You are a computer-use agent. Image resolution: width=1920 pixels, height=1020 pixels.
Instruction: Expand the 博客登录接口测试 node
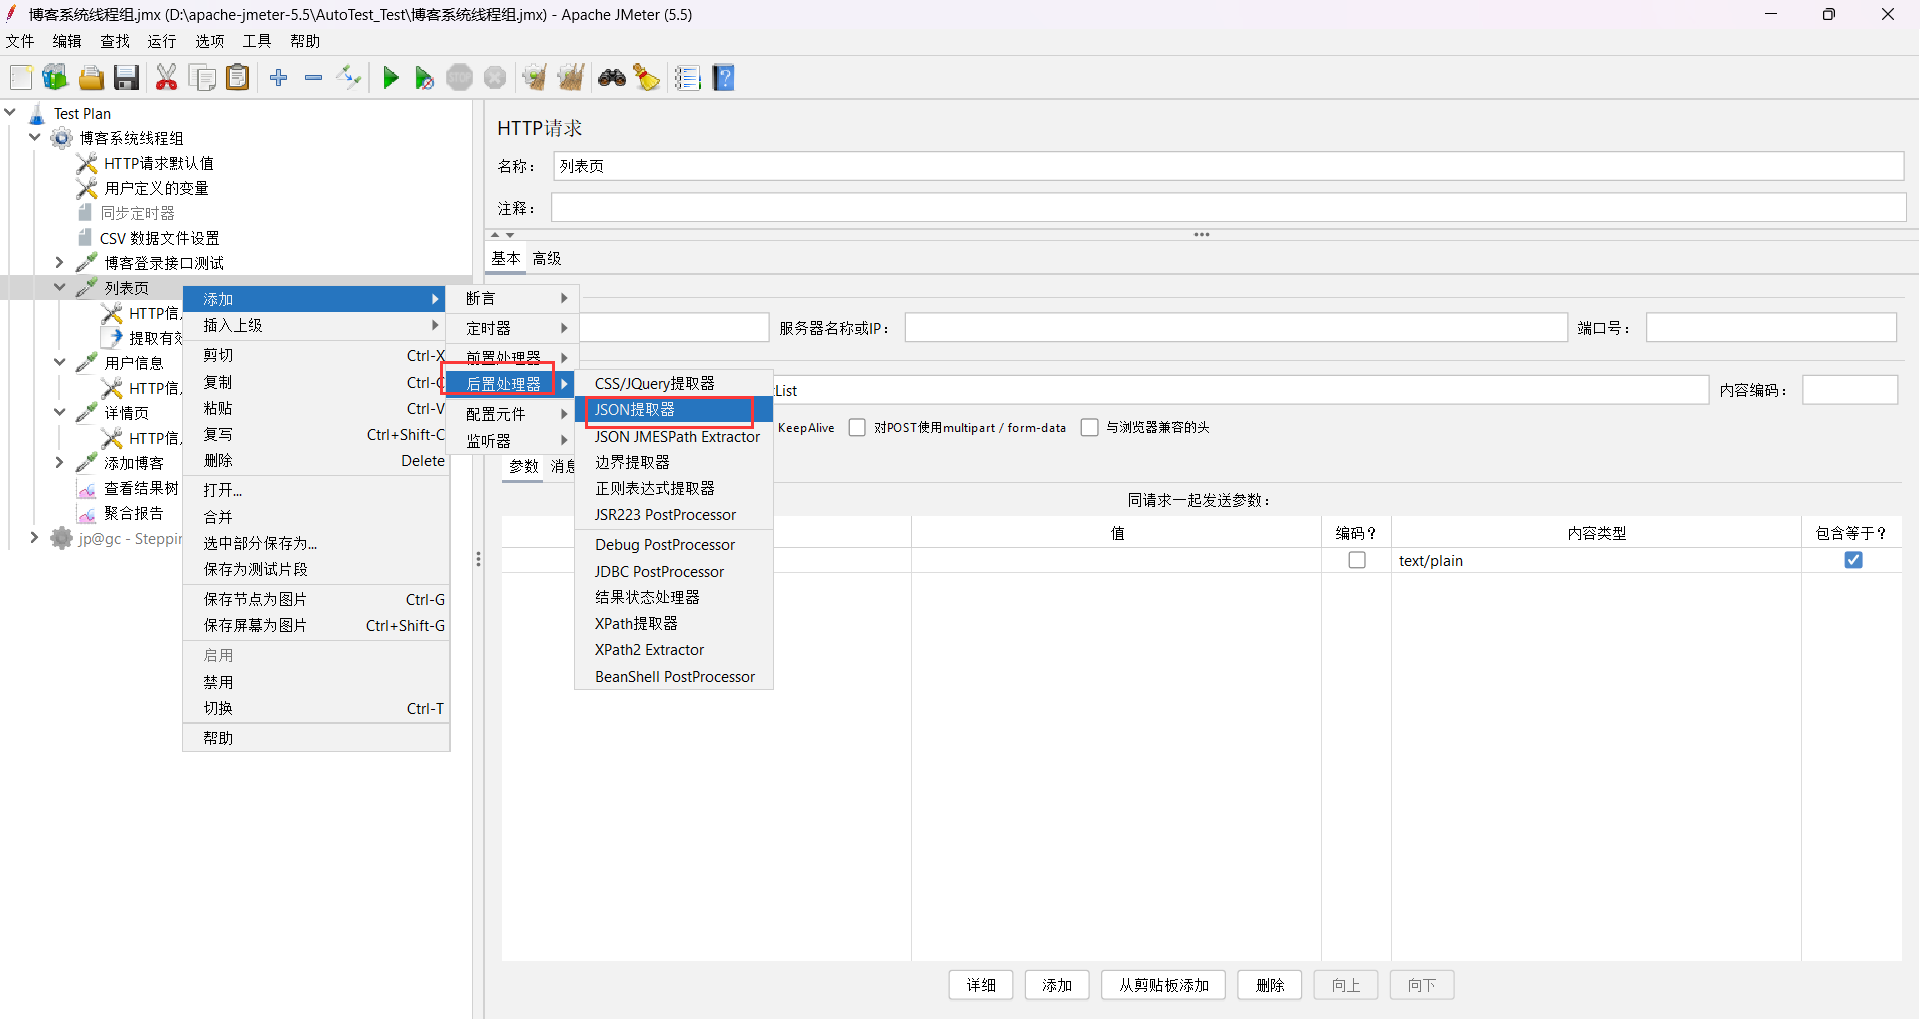point(60,263)
